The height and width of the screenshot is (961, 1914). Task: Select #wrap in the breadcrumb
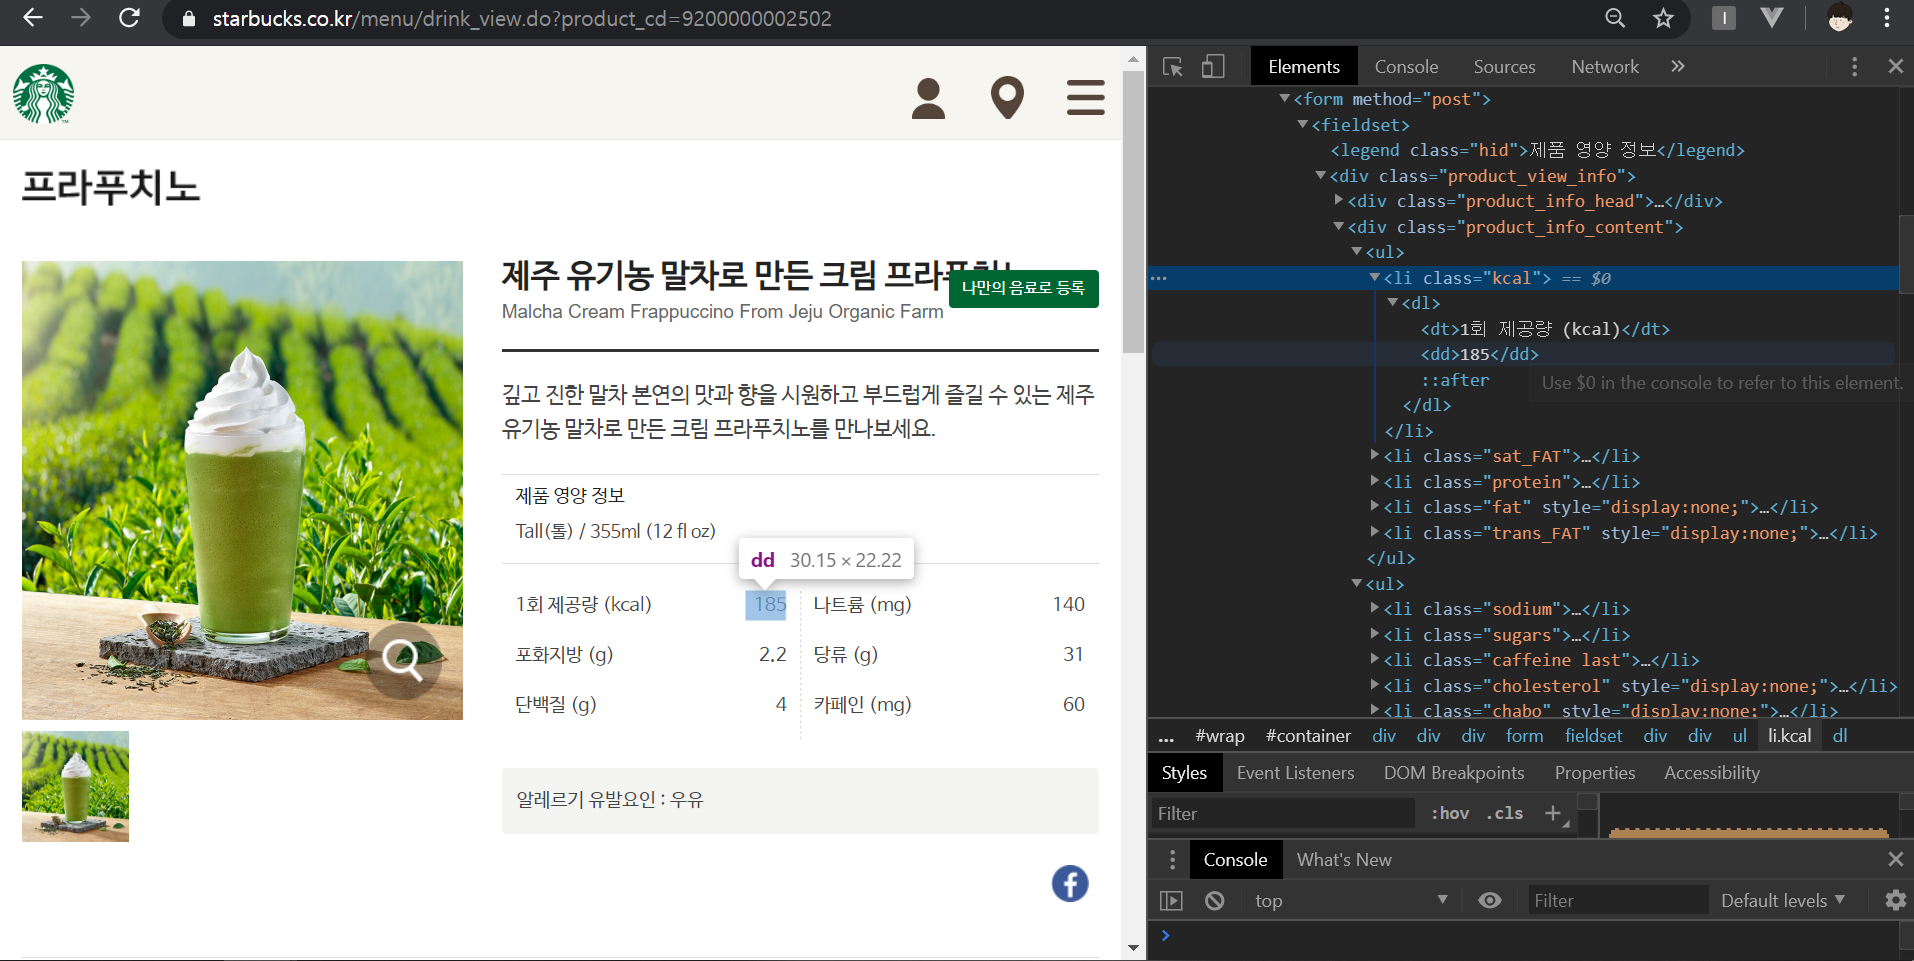(x=1220, y=736)
